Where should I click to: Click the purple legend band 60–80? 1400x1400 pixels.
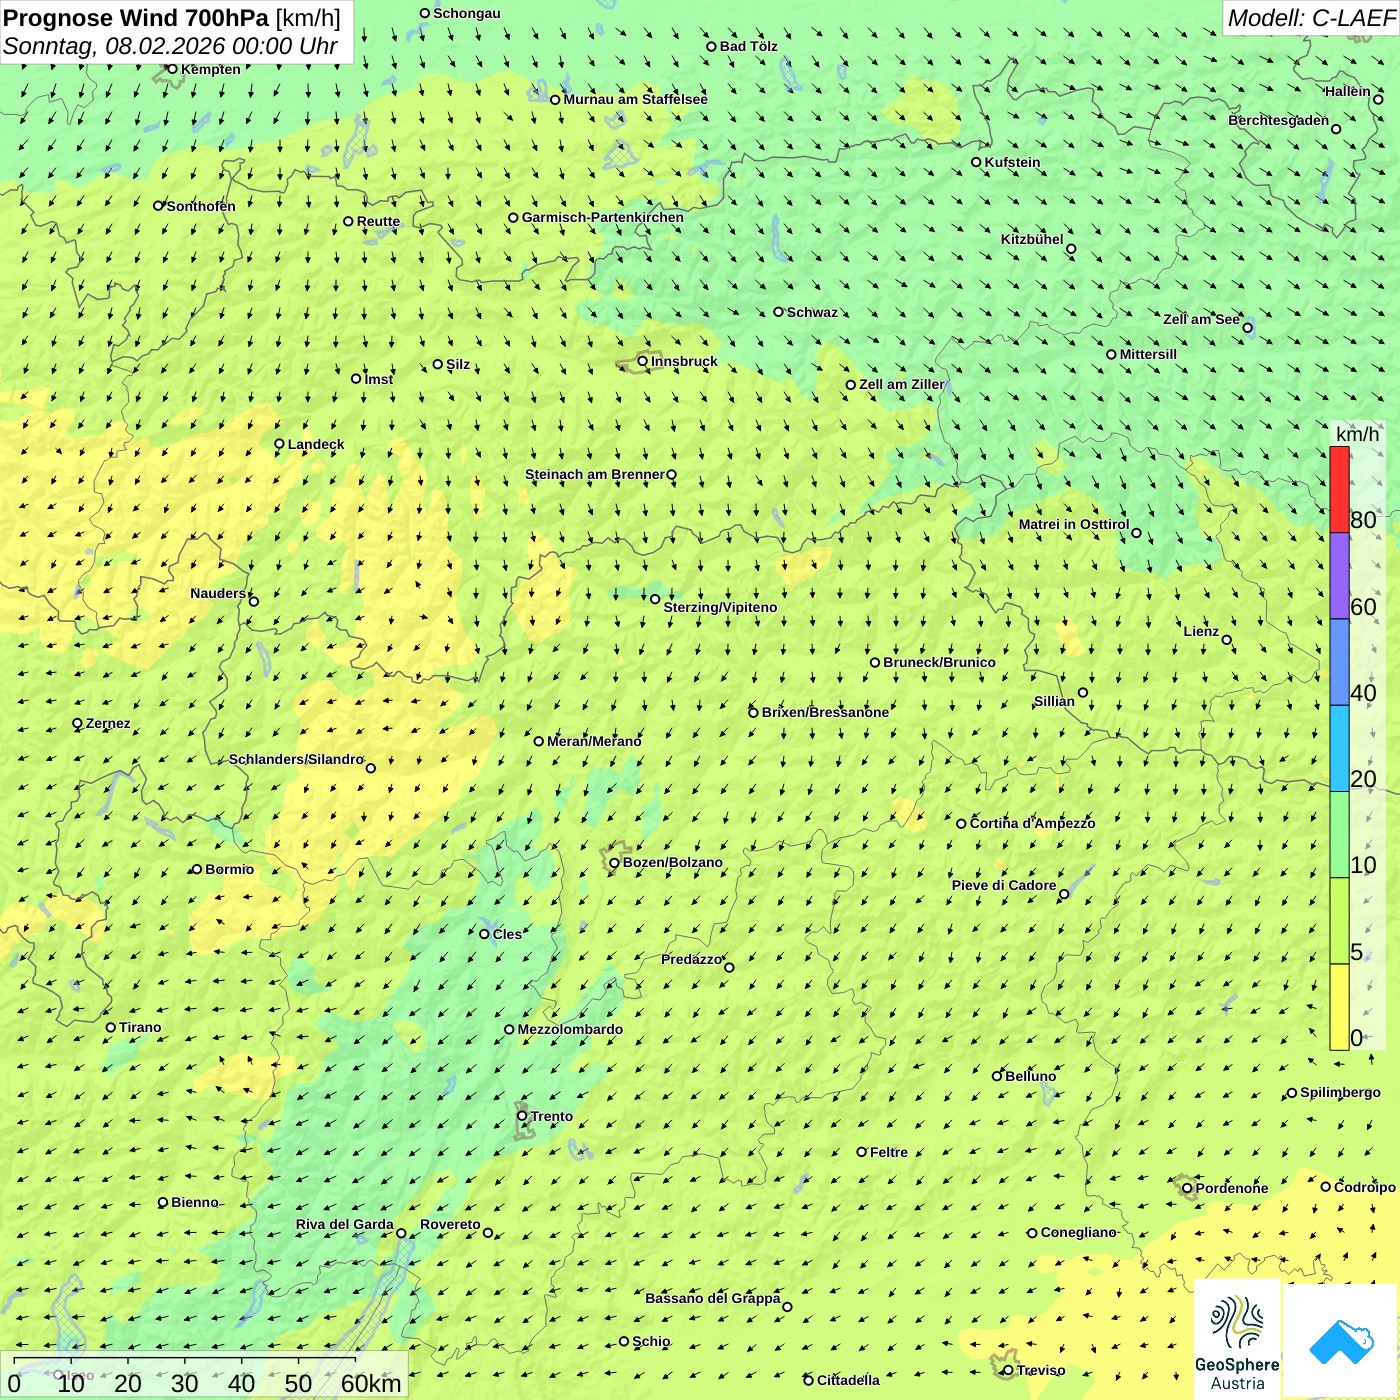(1339, 576)
